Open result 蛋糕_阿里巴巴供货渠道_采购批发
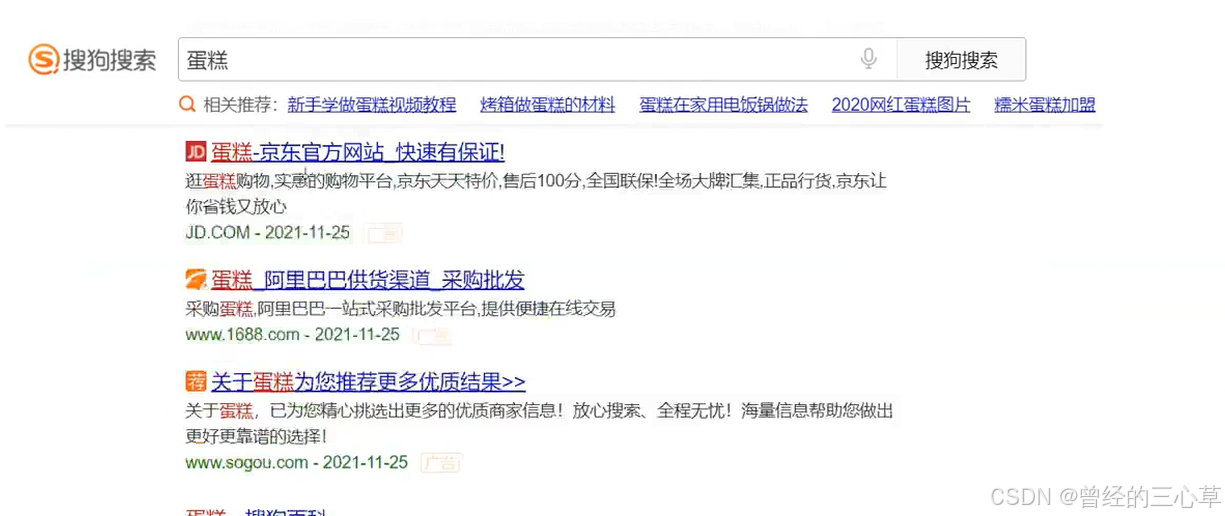The width and height of the screenshot is (1225, 516). click(368, 280)
